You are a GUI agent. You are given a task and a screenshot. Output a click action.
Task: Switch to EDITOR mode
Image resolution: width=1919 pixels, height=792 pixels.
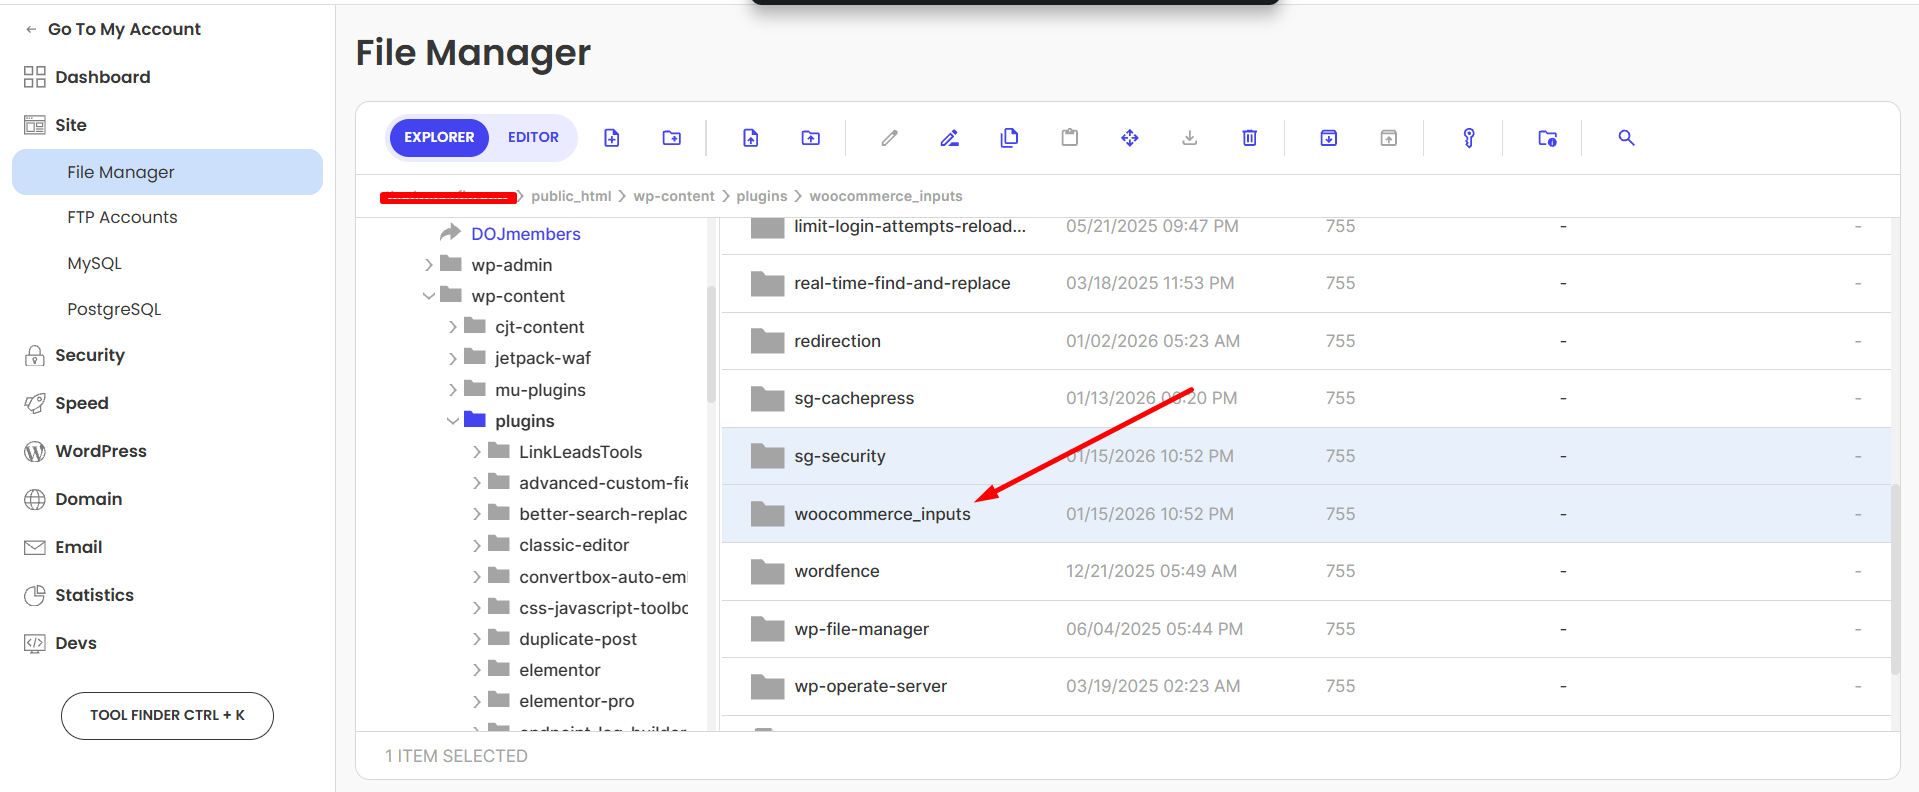[533, 138]
